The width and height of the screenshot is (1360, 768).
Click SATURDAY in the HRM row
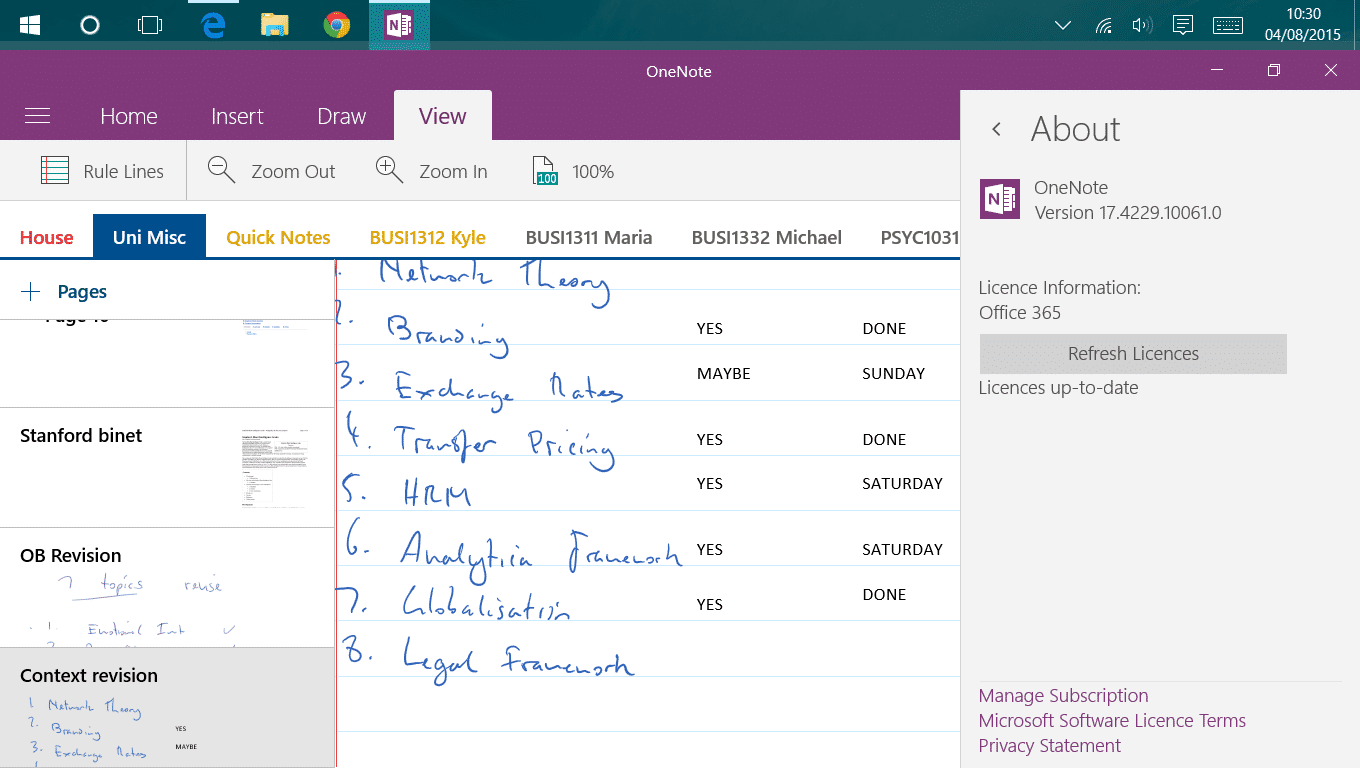902,483
